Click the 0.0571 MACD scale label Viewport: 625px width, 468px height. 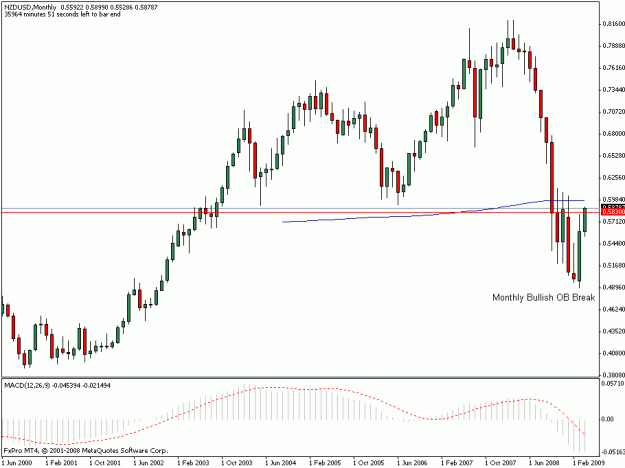(613, 383)
